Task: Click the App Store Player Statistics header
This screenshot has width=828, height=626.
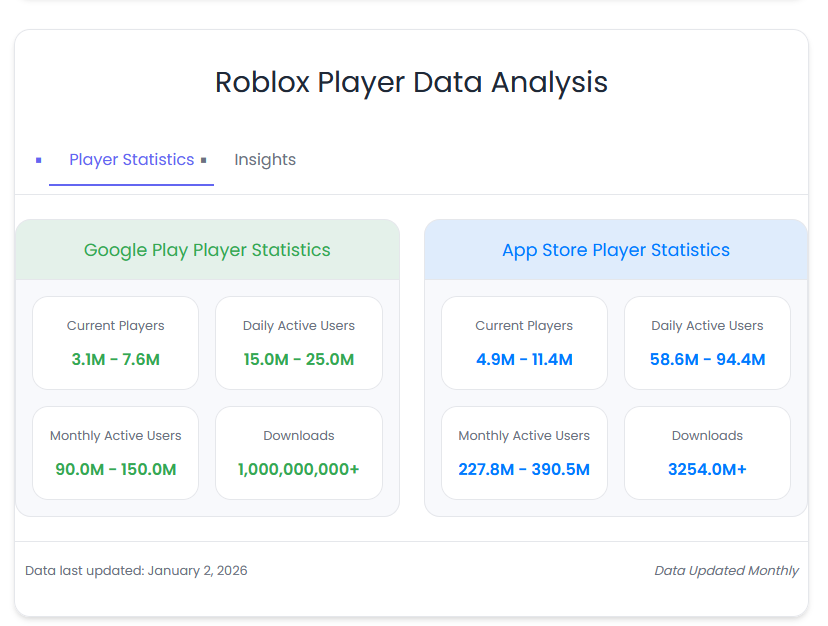Action: [616, 250]
